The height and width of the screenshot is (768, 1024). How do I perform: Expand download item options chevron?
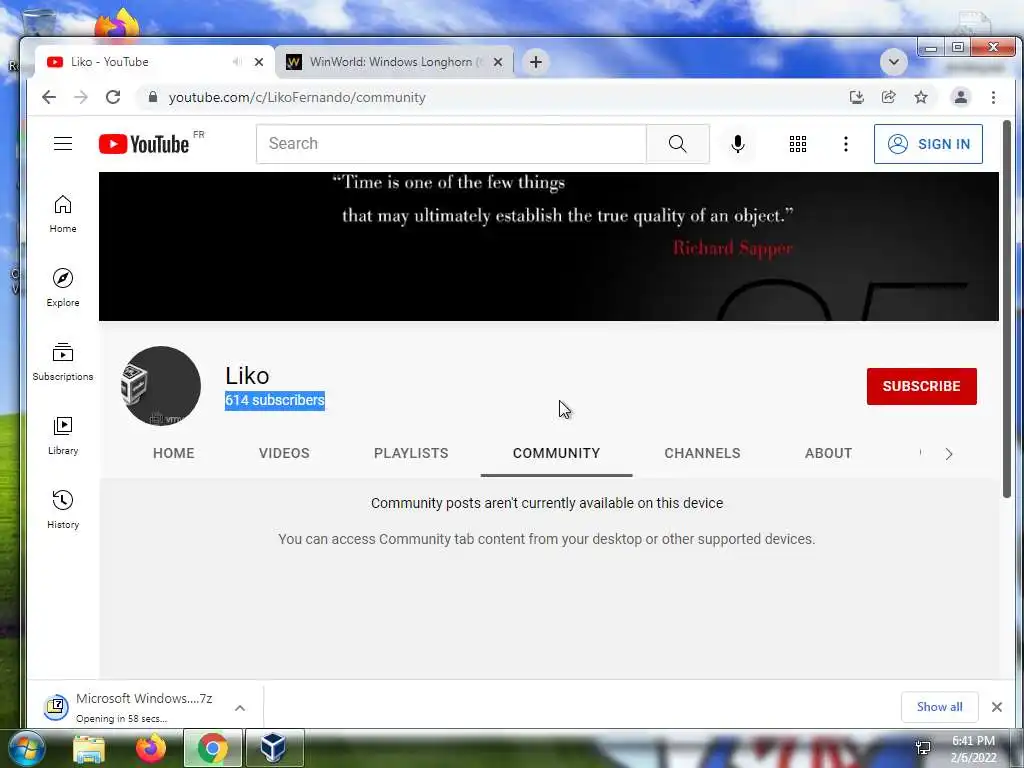click(240, 708)
